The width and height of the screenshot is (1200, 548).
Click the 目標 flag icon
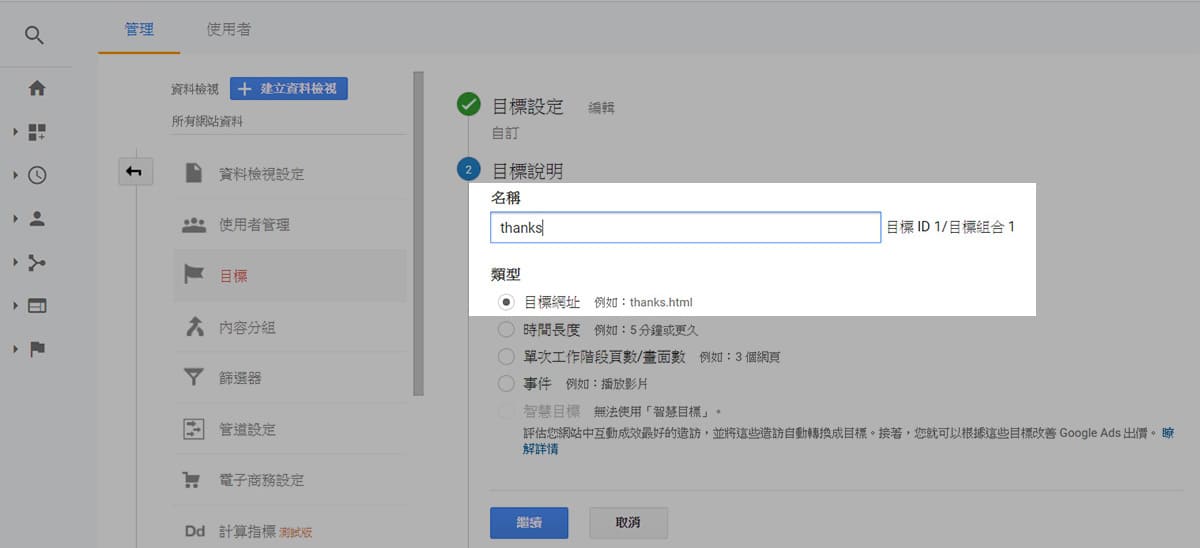tap(194, 275)
